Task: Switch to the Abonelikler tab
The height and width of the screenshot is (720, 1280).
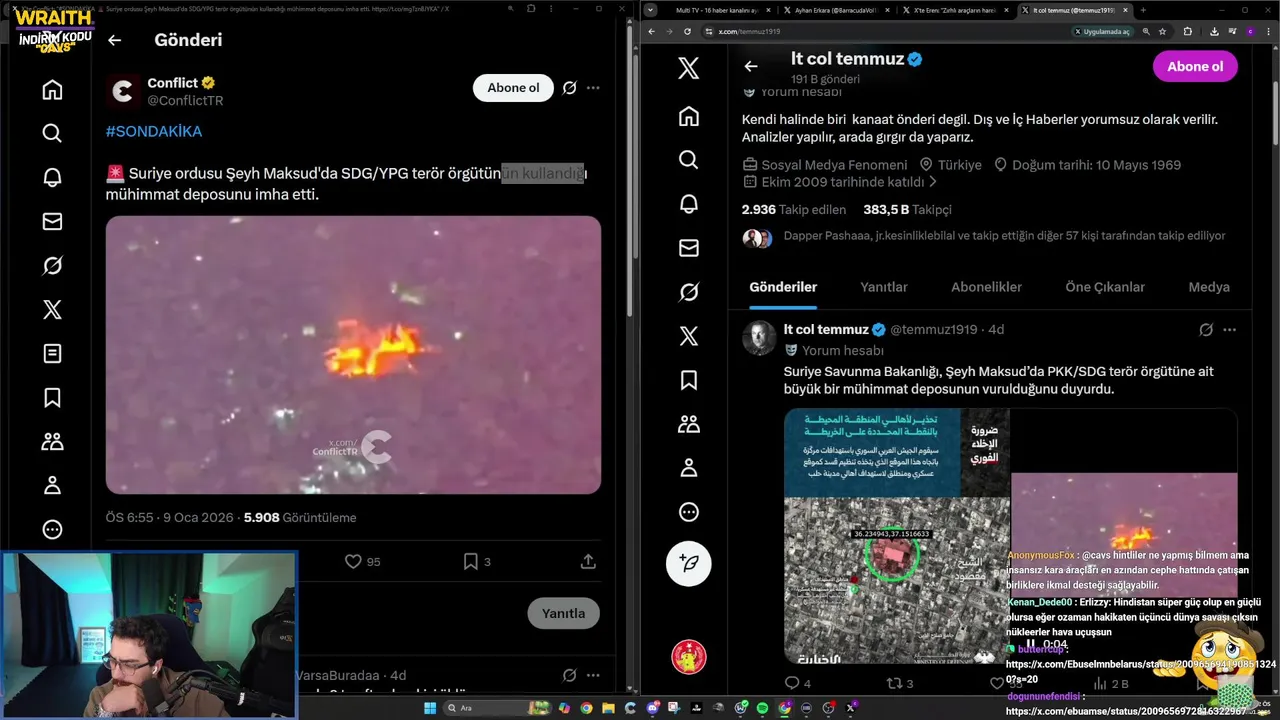Action: [986, 287]
